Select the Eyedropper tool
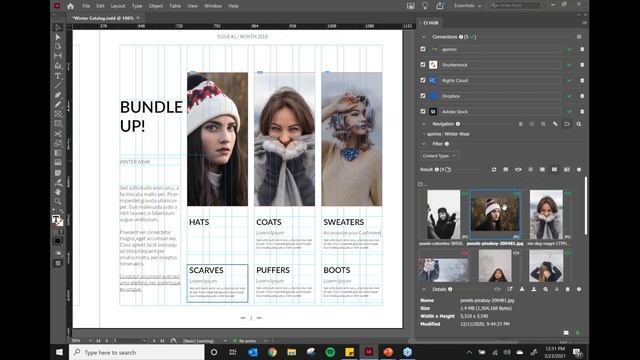Screen dimensions: 640x360 point(58,182)
